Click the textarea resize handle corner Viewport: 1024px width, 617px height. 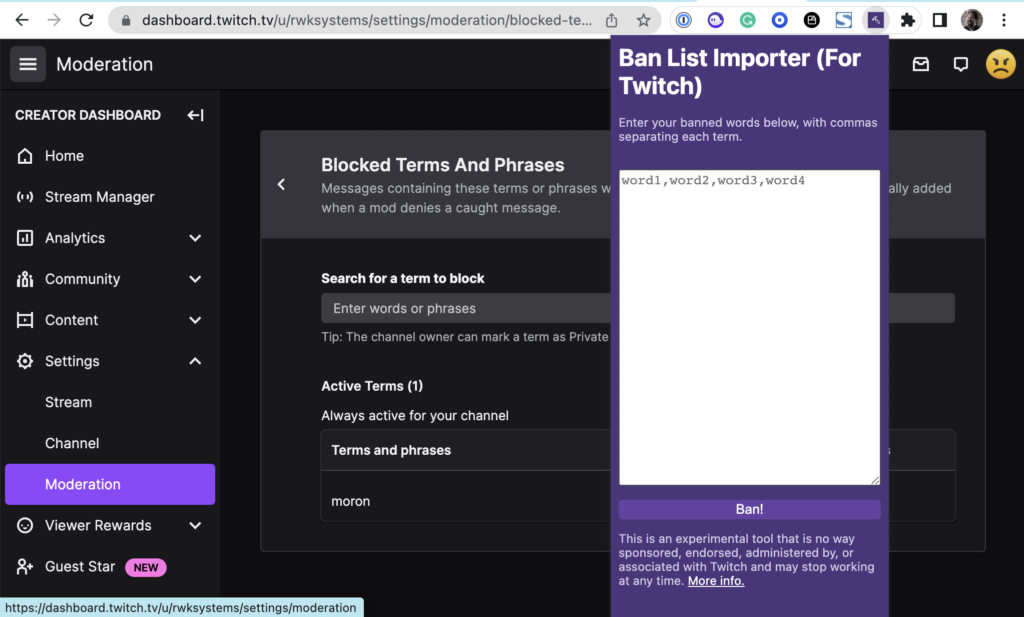pos(875,480)
